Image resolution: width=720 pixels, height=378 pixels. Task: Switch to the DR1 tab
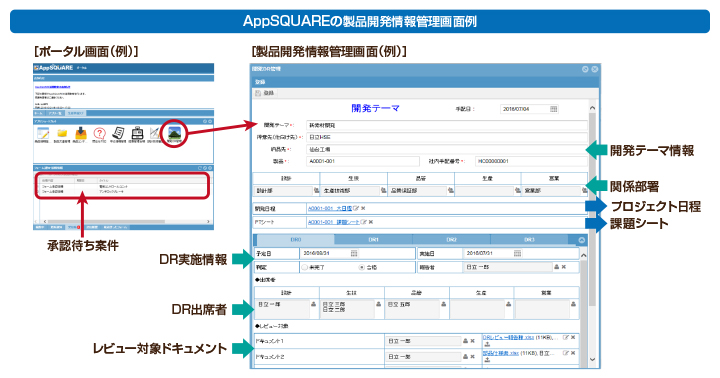click(x=373, y=240)
